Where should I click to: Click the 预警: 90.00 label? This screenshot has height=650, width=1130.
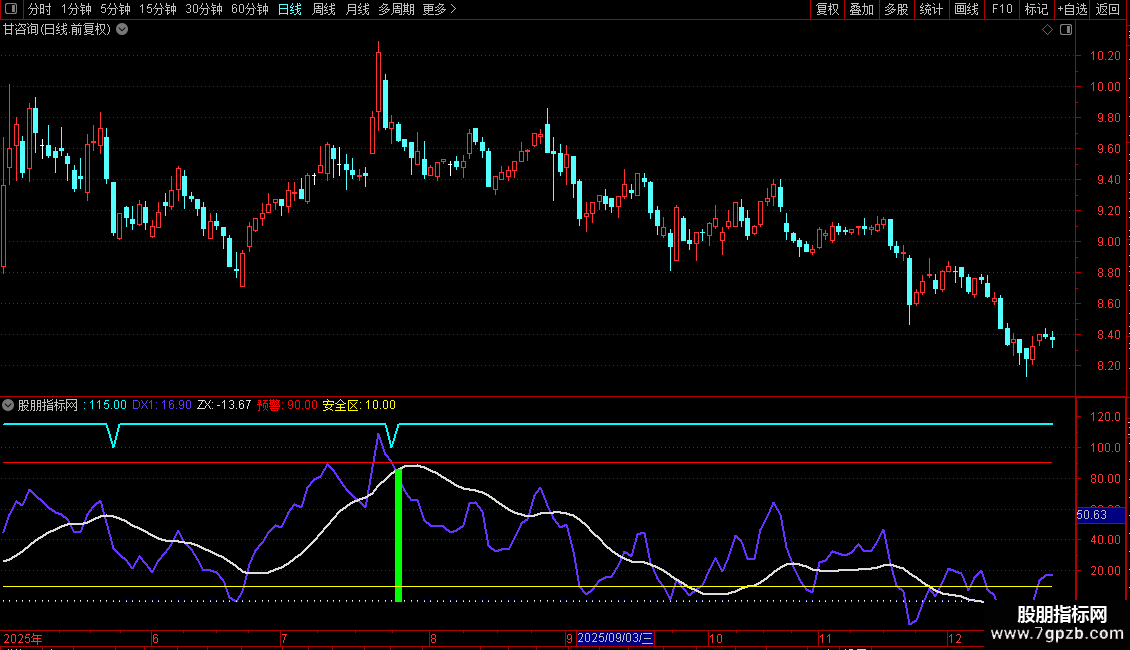pyautogui.click(x=287, y=405)
